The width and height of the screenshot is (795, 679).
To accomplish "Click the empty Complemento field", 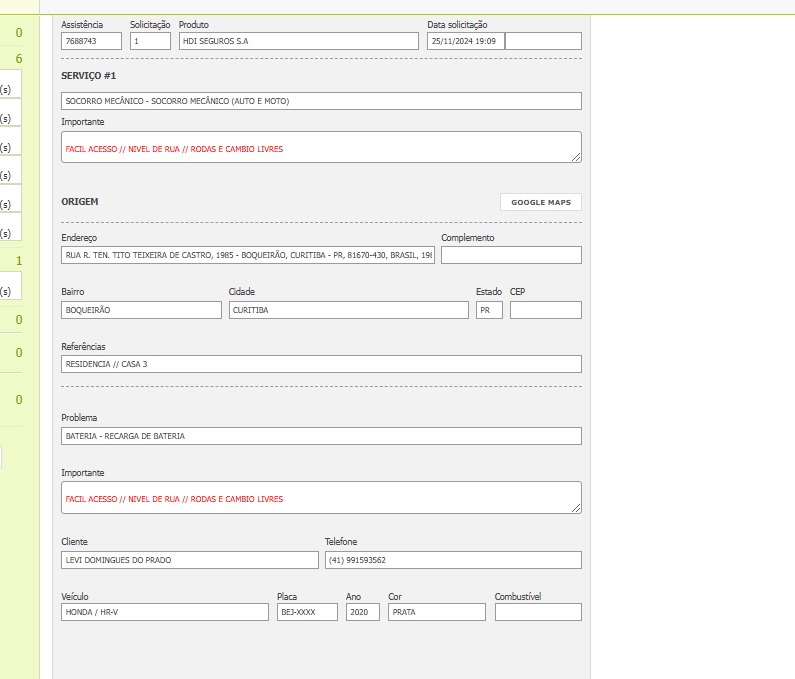I will (510, 255).
